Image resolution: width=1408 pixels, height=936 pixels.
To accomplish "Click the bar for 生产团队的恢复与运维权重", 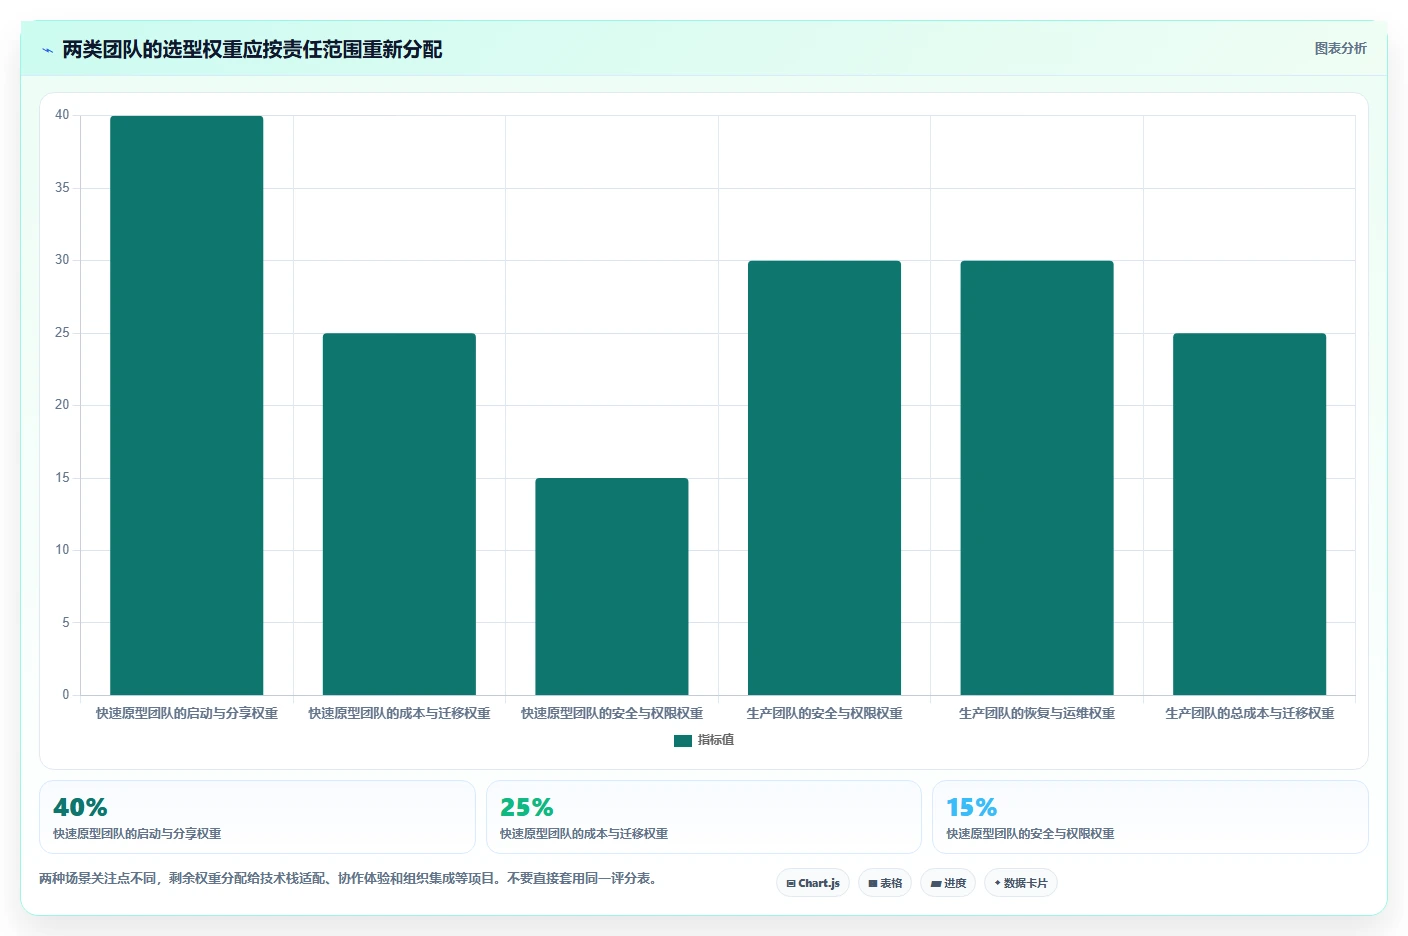I will click(x=1037, y=478).
